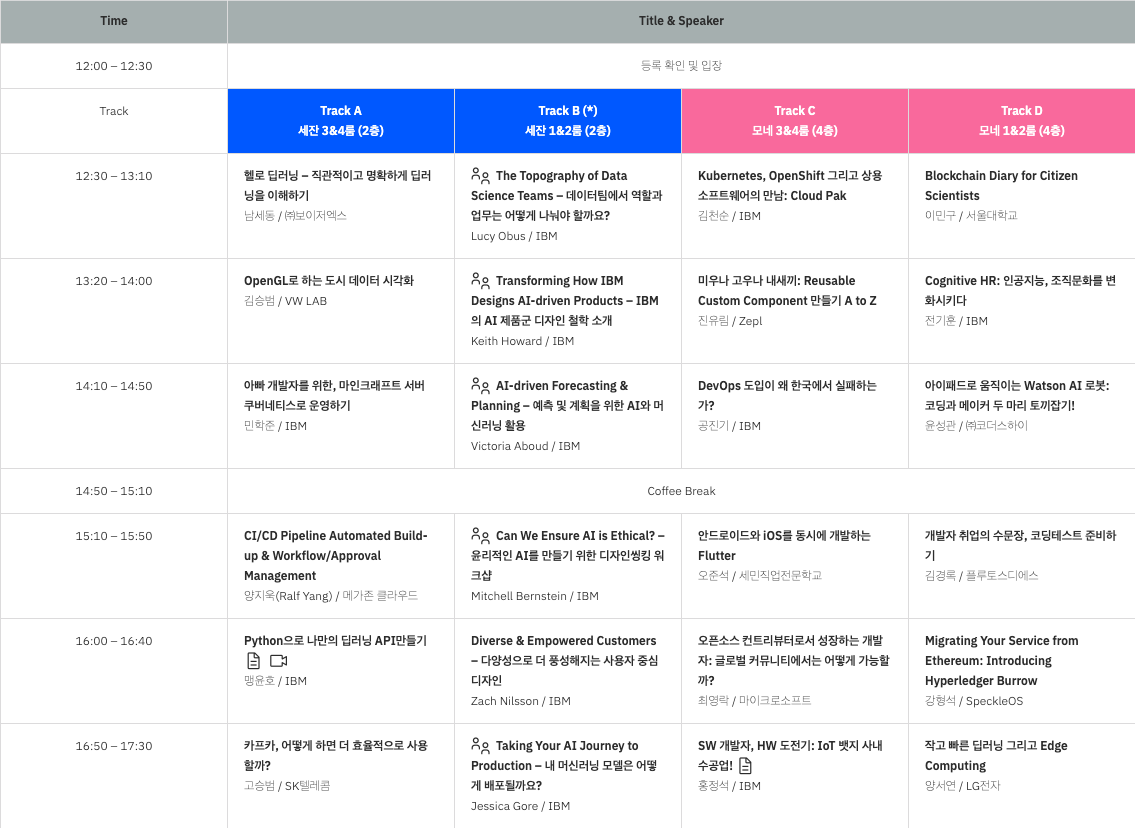The width and height of the screenshot is (1135, 828).
Task: Click speaker 진유림 / Zepl
Action: pyautogui.click(x=730, y=321)
